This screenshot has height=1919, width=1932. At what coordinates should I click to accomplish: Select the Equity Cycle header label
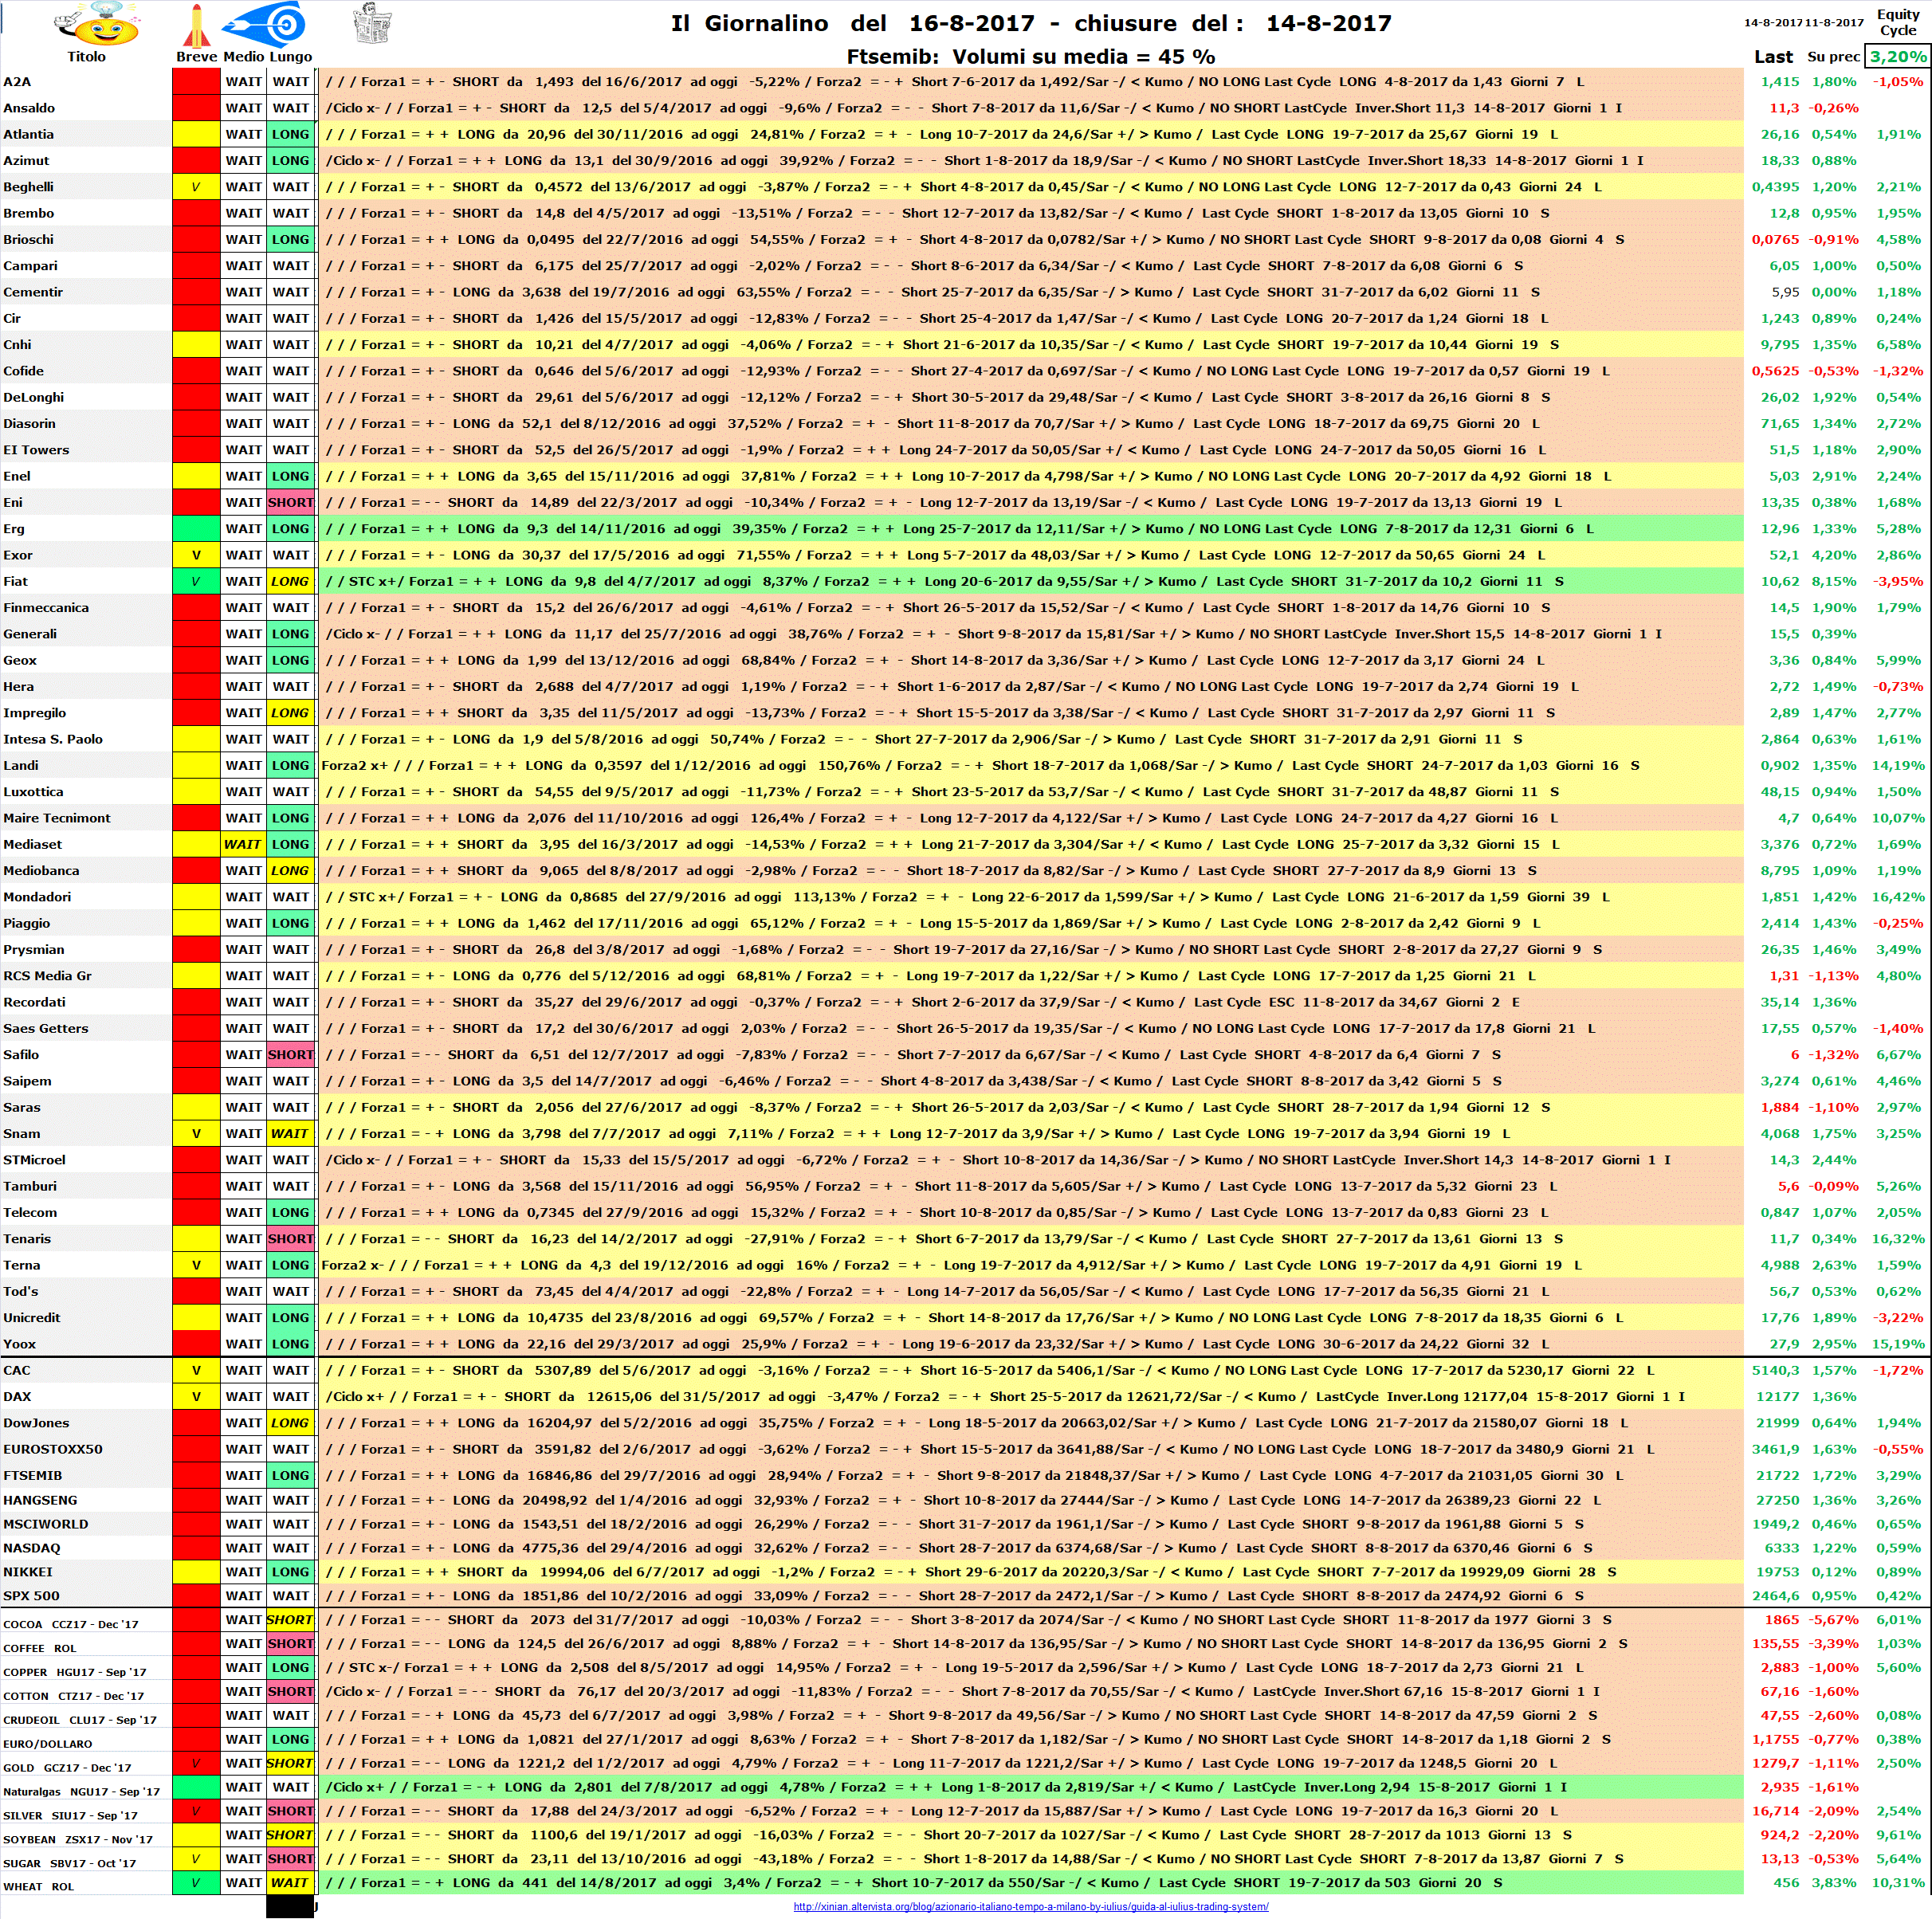pyautogui.click(x=1897, y=22)
